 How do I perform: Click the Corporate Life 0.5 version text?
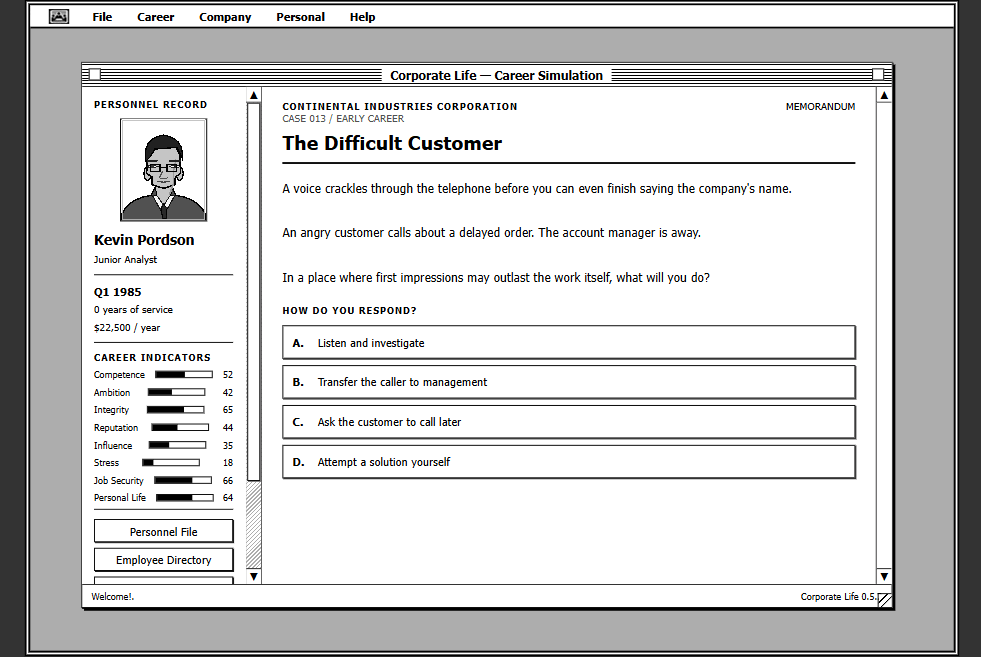point(838,597)
